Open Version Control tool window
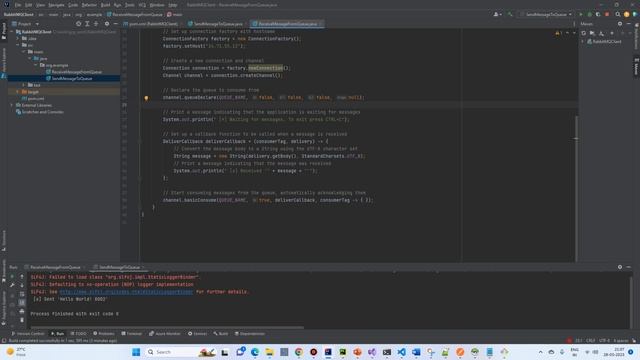 coord(28,333)
